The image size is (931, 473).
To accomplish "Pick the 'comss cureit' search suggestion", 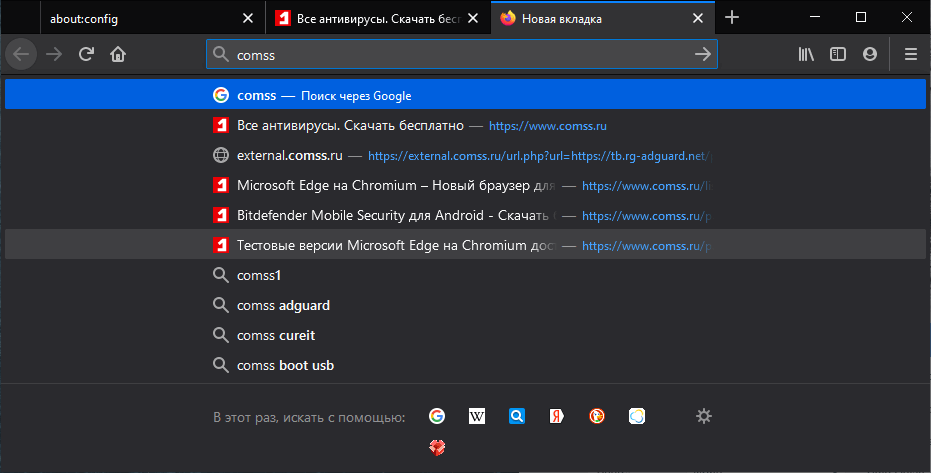I will 276,336.
